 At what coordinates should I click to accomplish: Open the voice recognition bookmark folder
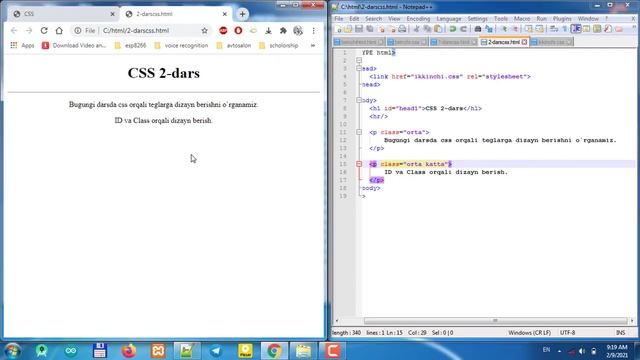(x=181, y=45)
